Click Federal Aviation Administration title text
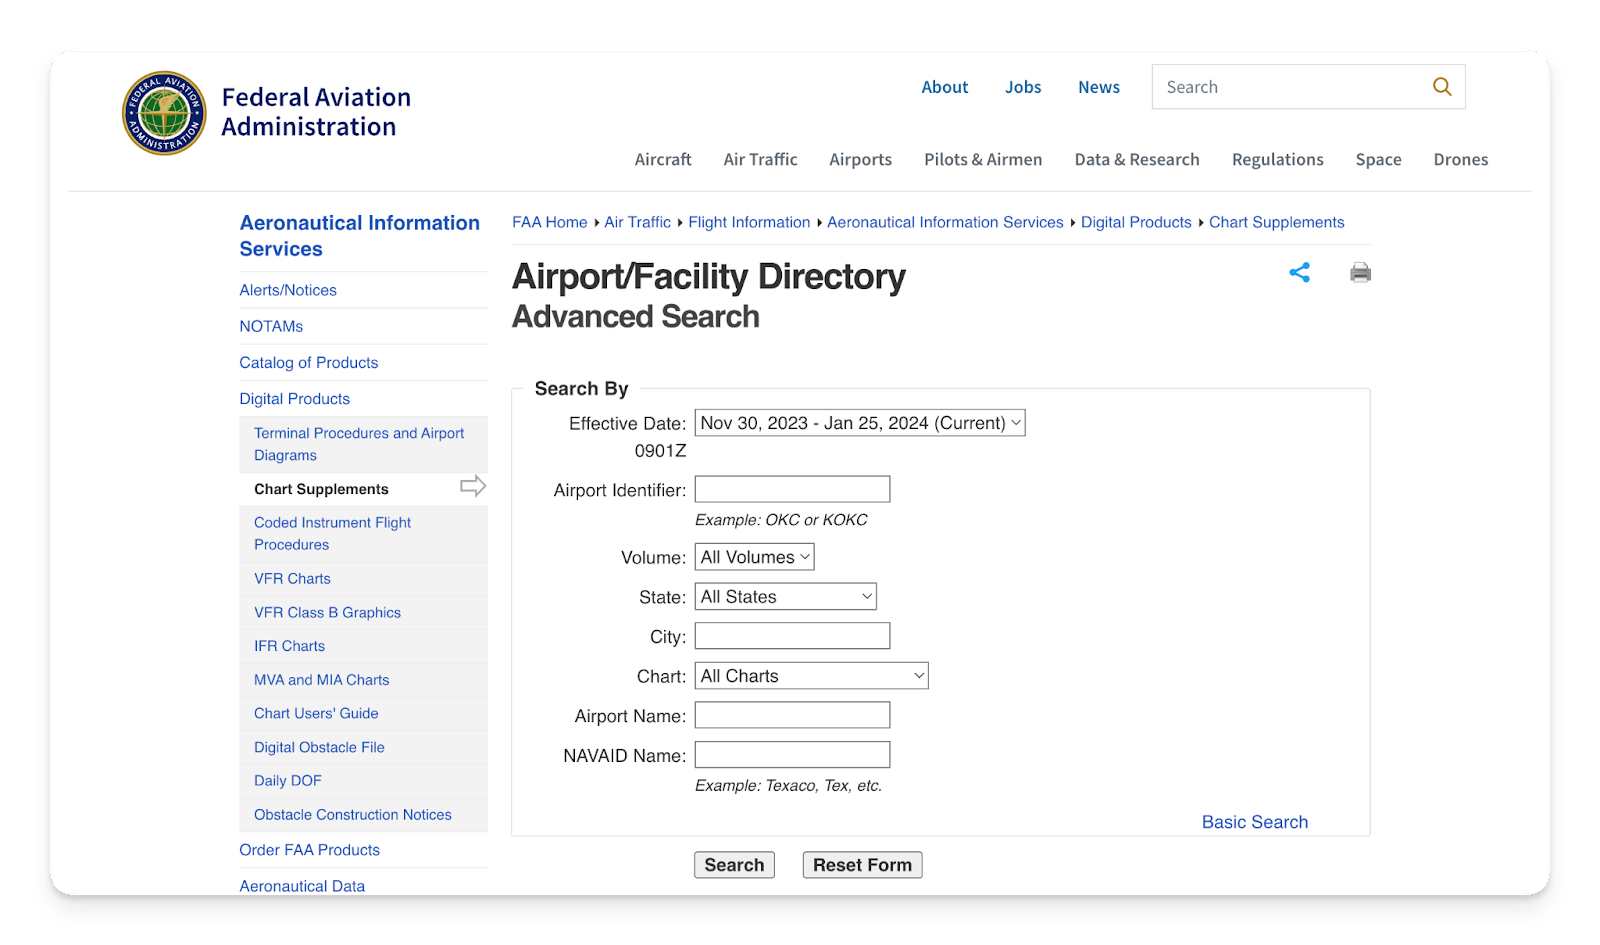The width and height of the screenshot is (1600, 945). point(316,112)
